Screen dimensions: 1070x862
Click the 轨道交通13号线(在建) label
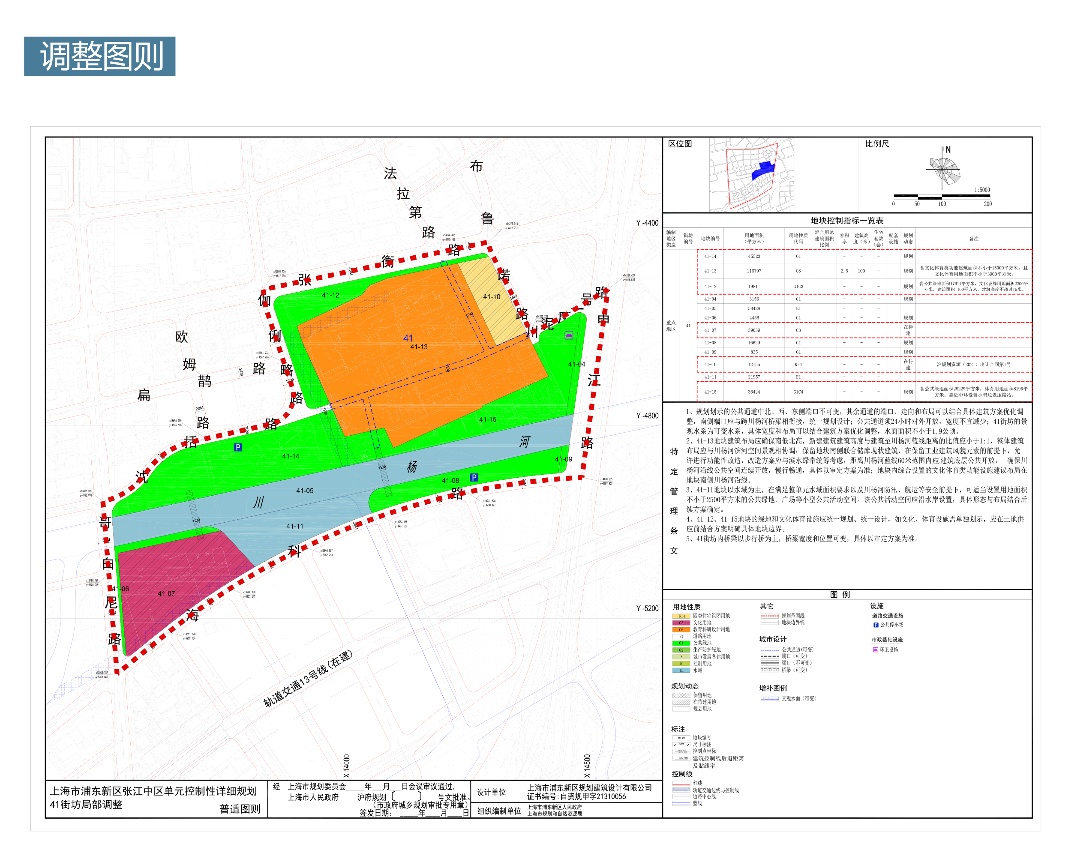tap(308, 678)
